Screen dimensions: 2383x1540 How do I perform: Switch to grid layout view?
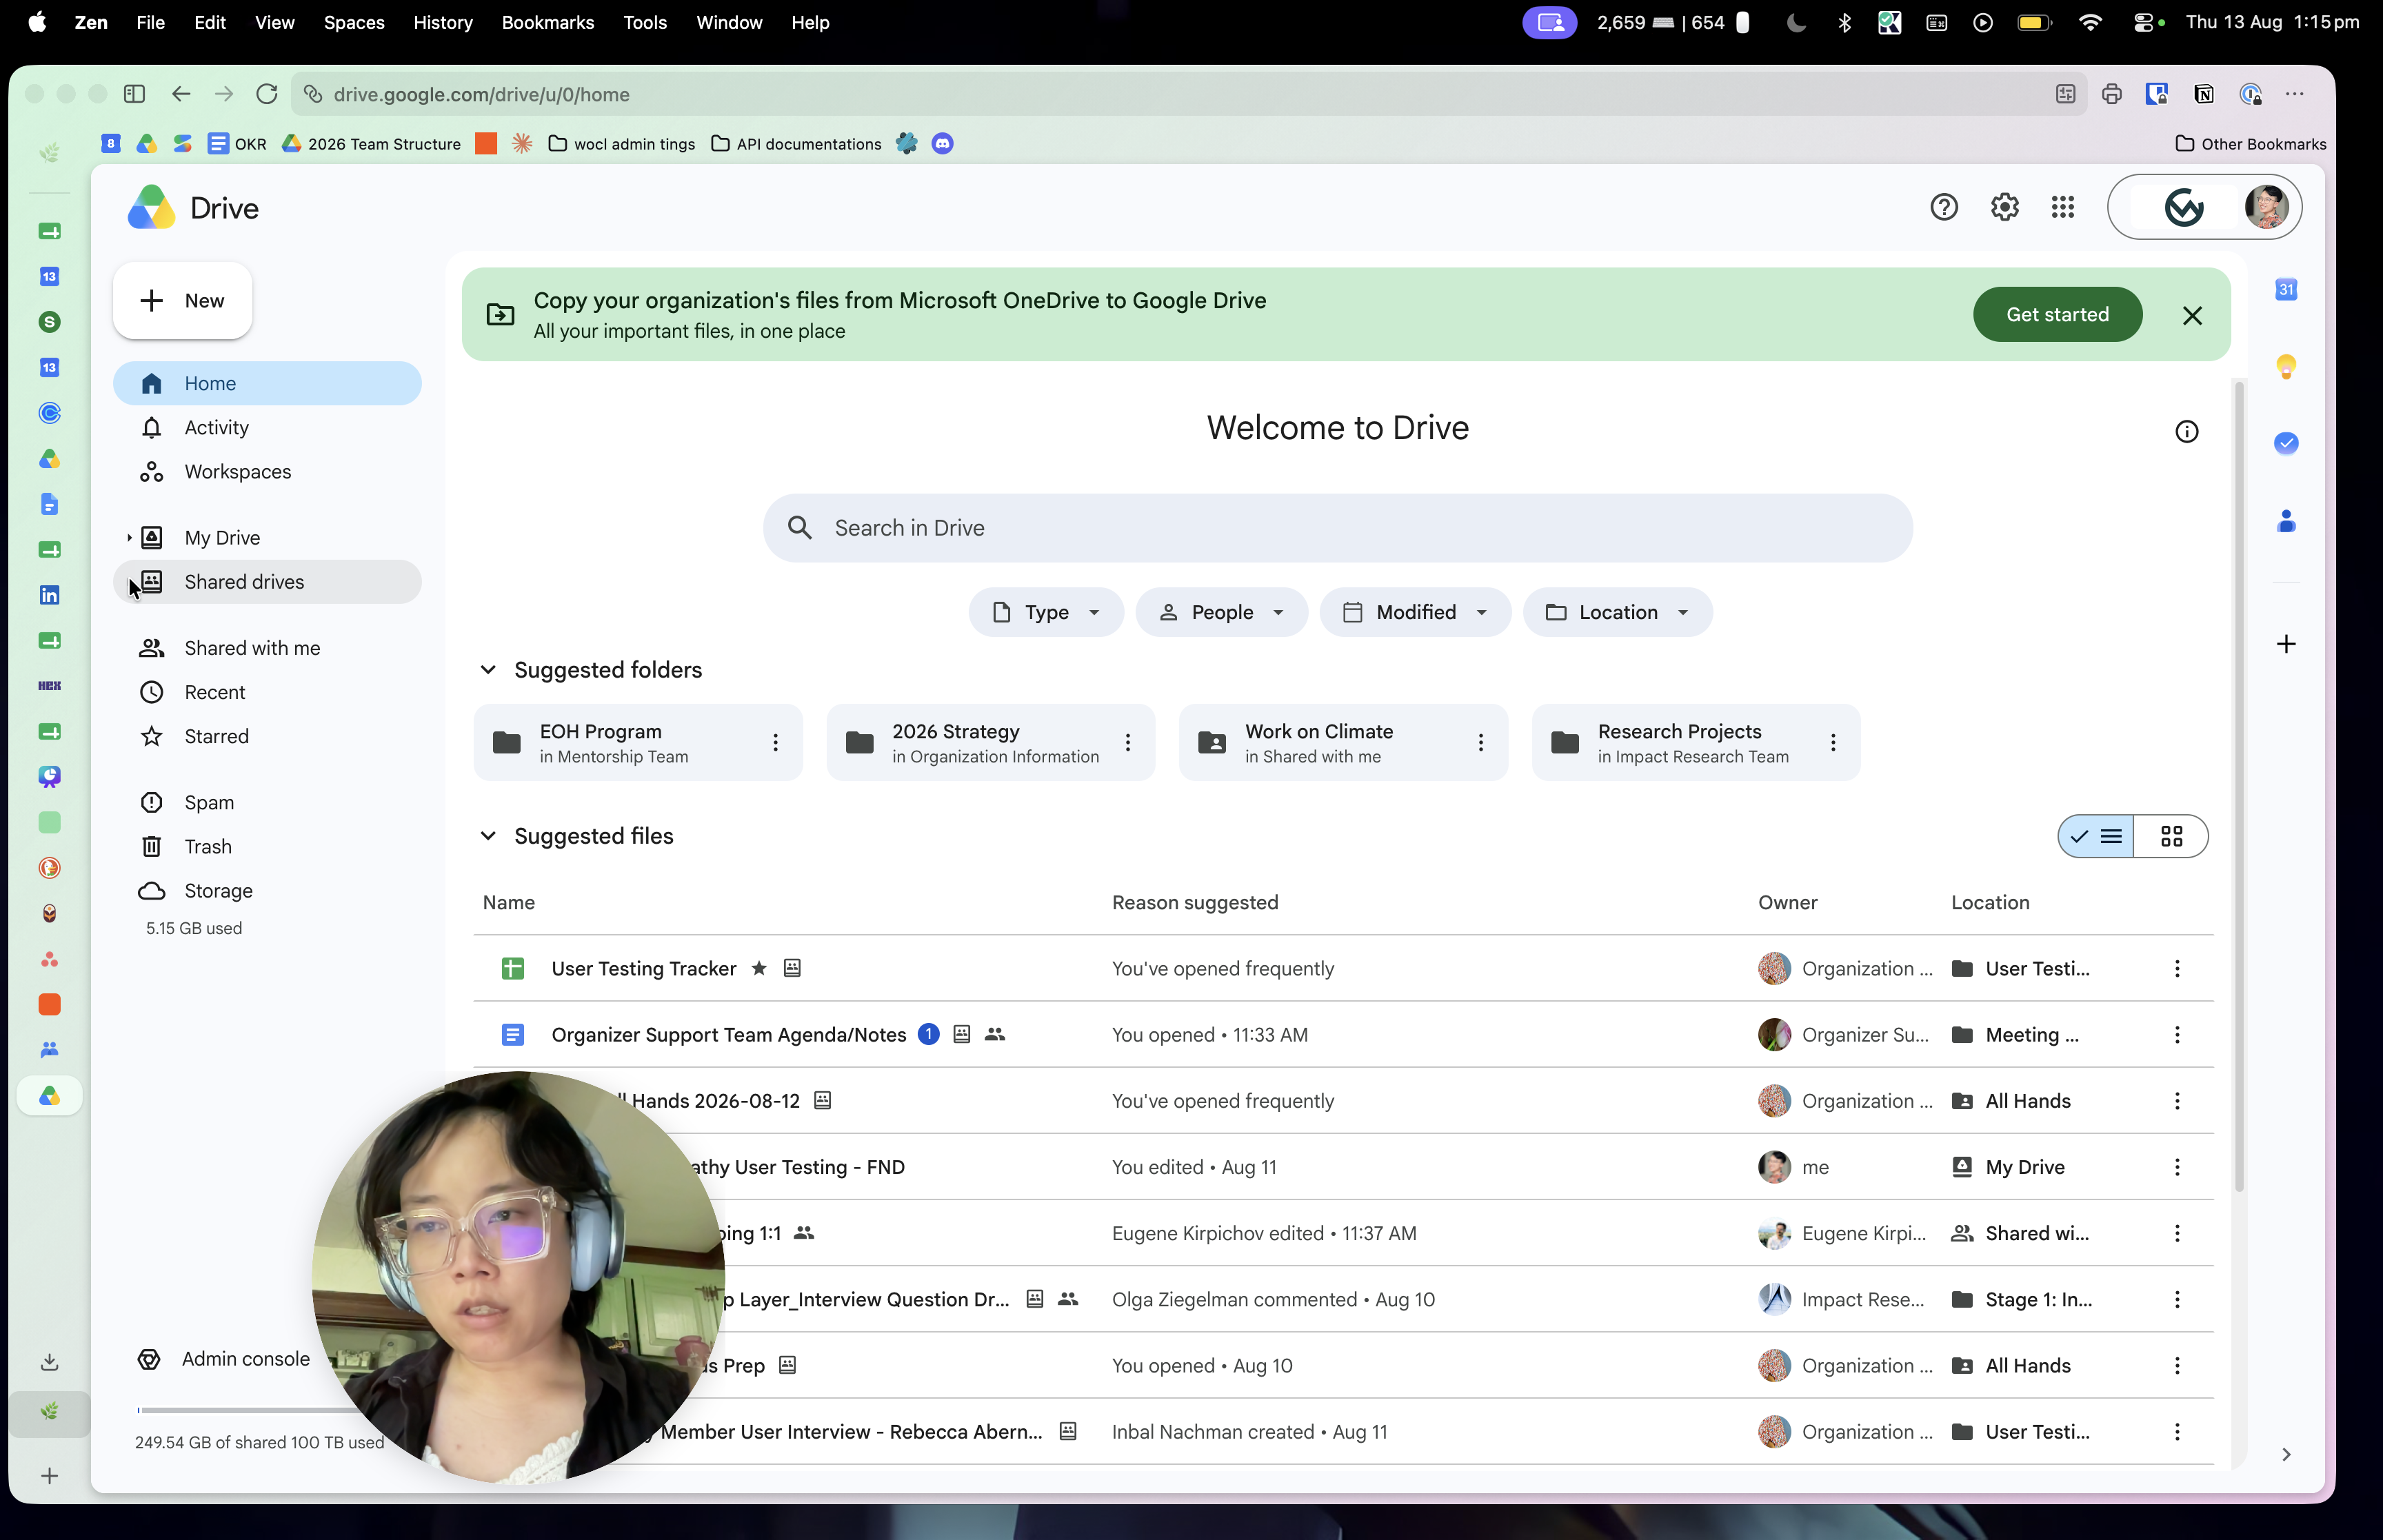(2171, 836)
